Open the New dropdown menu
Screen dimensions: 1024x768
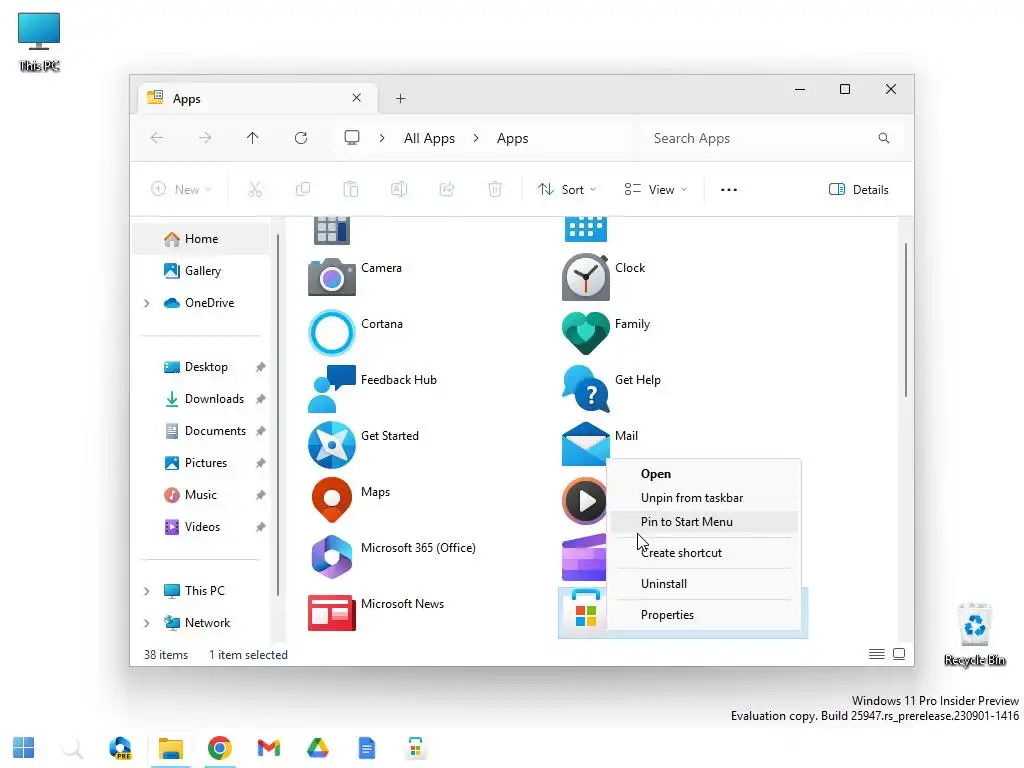[x=181, y=189]
